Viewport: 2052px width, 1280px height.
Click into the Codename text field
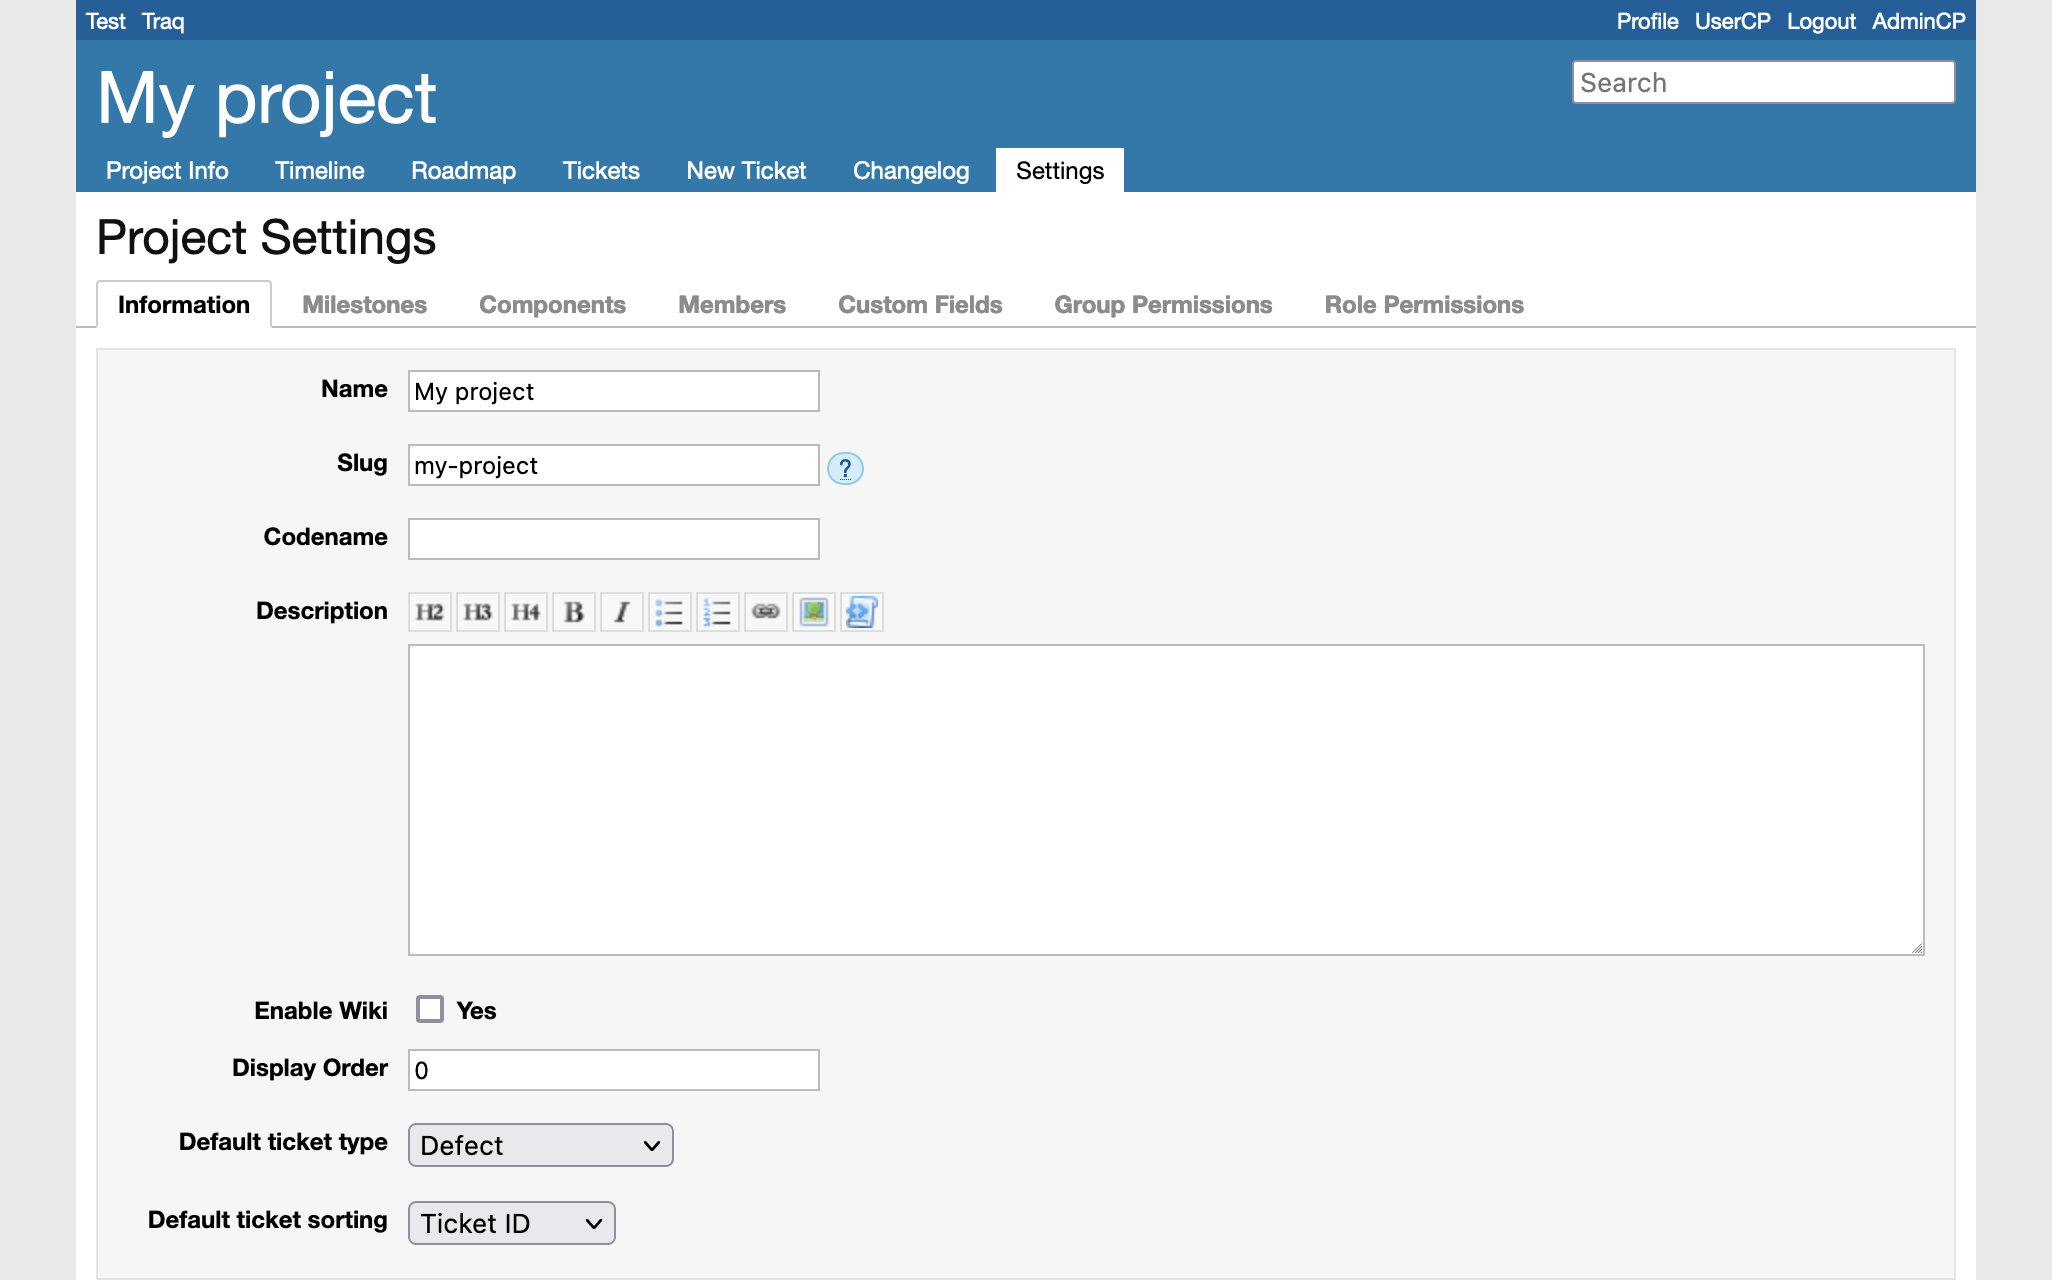(x=613, y=539)
